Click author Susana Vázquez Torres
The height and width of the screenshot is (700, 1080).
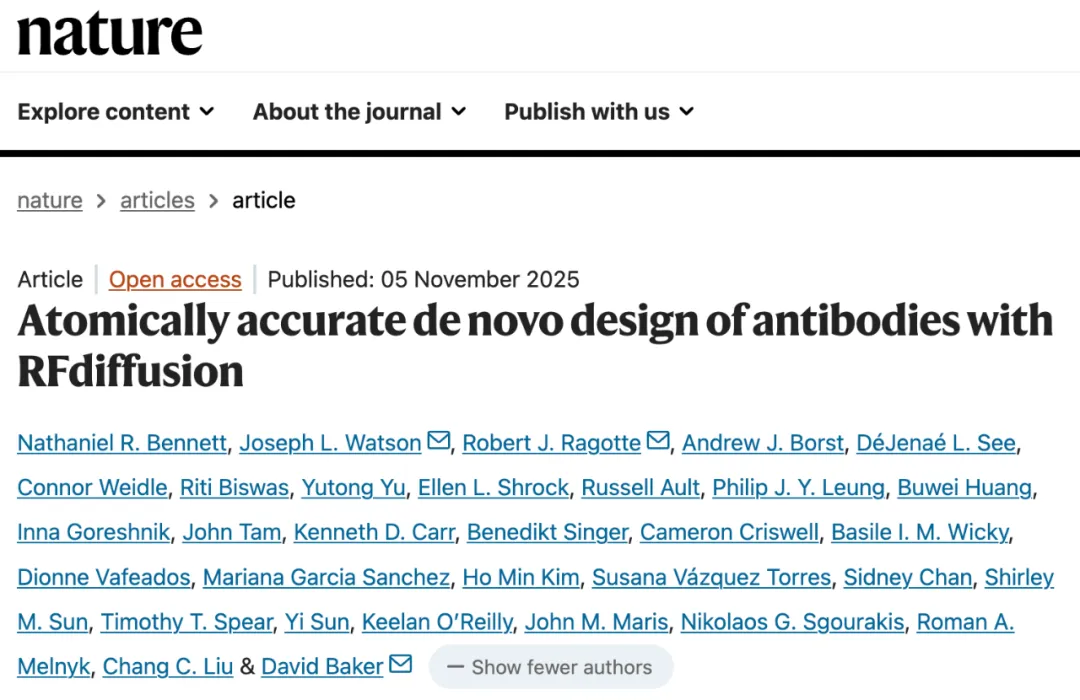tap(711, 577)
